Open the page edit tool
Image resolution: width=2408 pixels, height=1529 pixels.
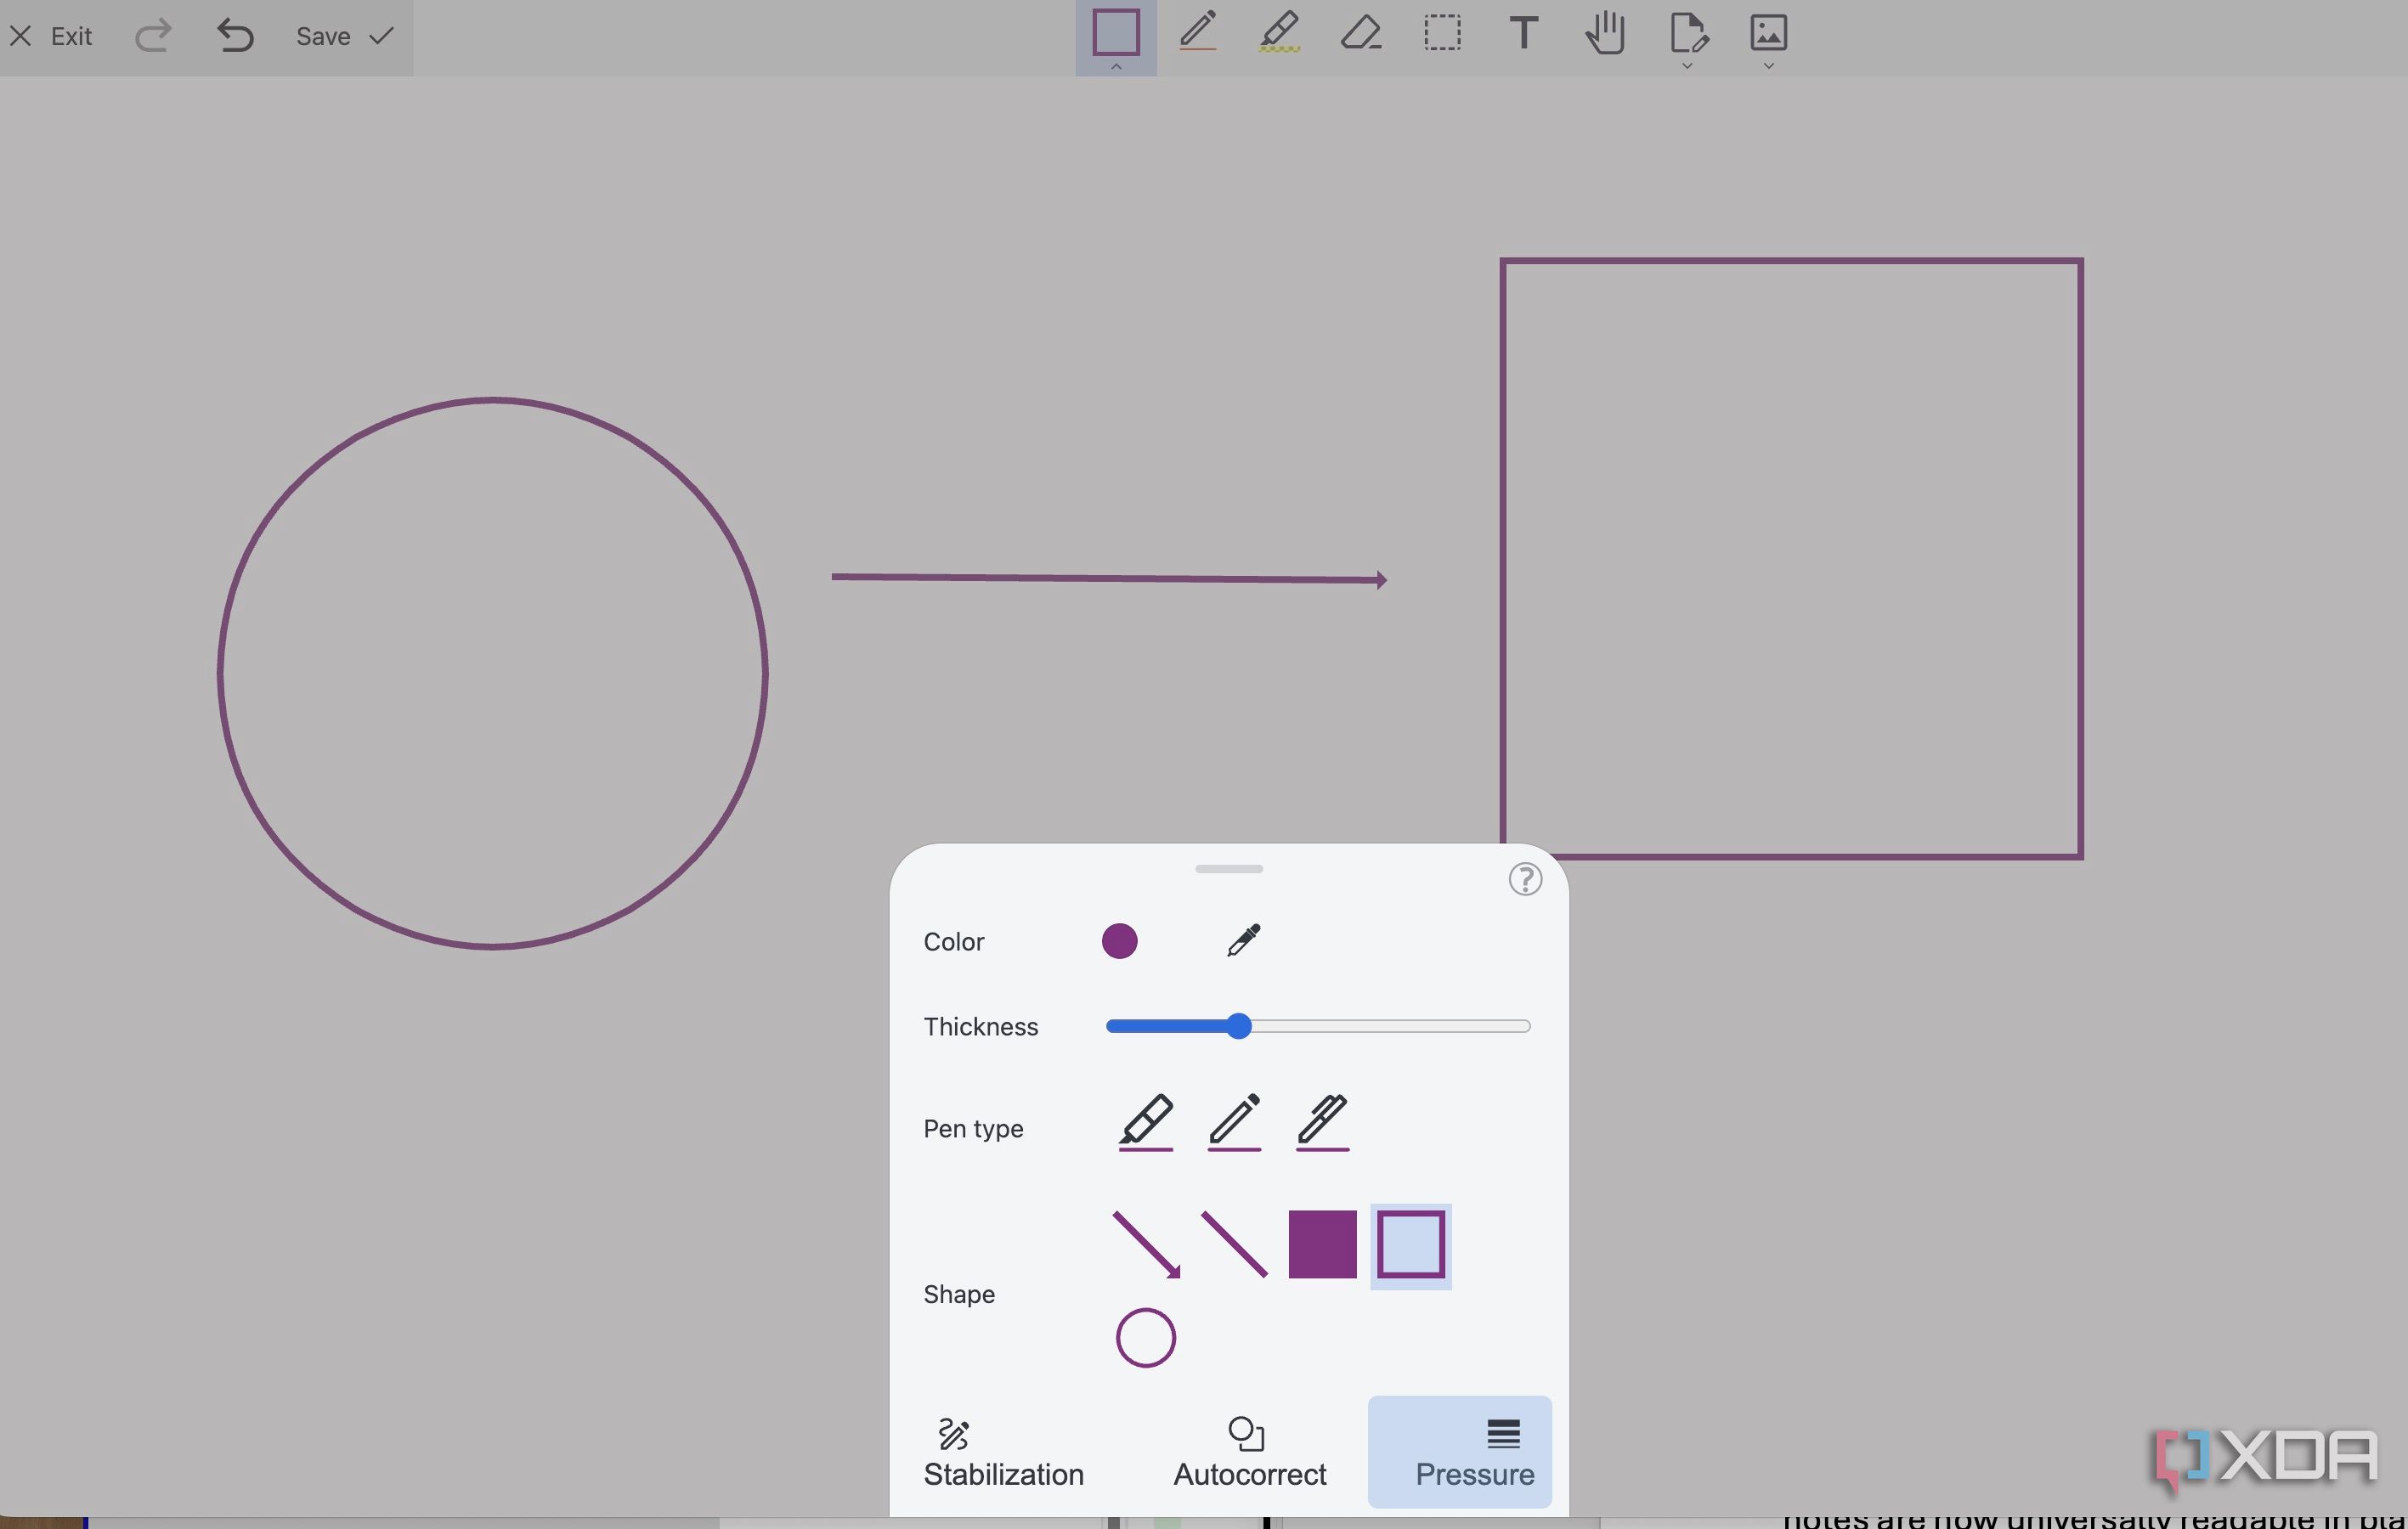(x=1688, y=32)
